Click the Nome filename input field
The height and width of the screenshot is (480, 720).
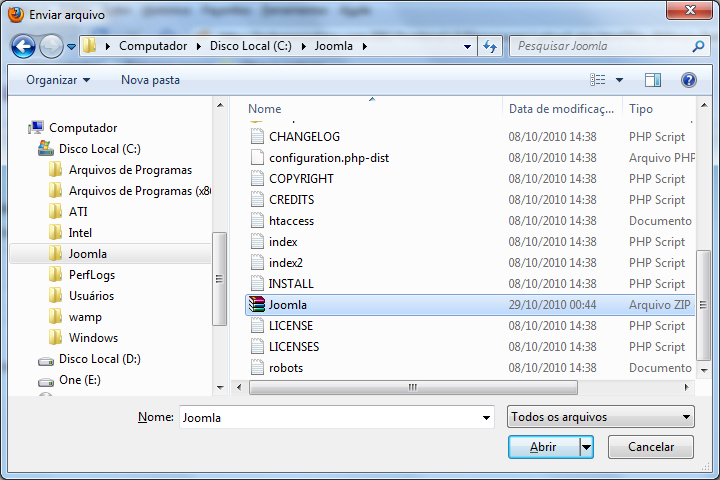pyautogui.click(x=337, y=417)
